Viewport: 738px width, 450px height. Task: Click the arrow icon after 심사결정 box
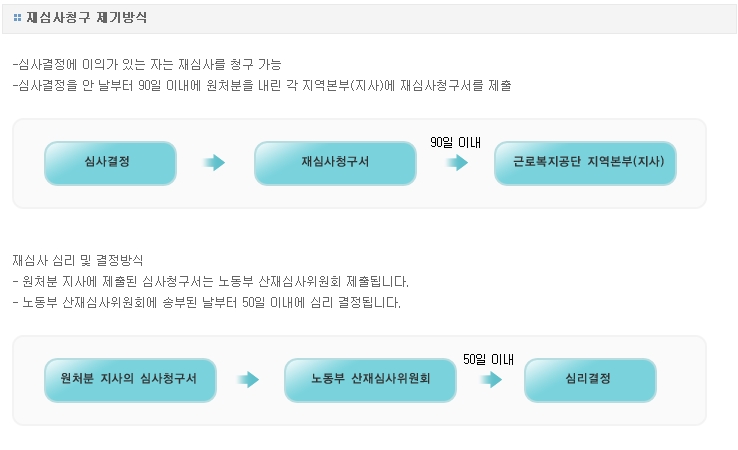click(x=214, y=162)
